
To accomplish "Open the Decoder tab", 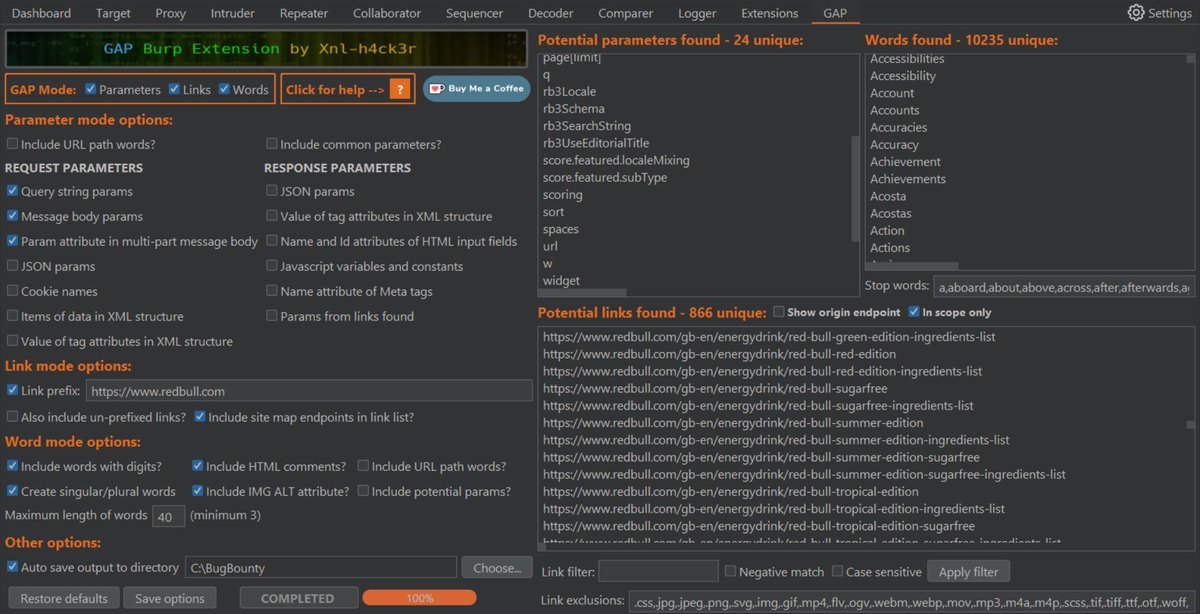I will tap(551, 13).
